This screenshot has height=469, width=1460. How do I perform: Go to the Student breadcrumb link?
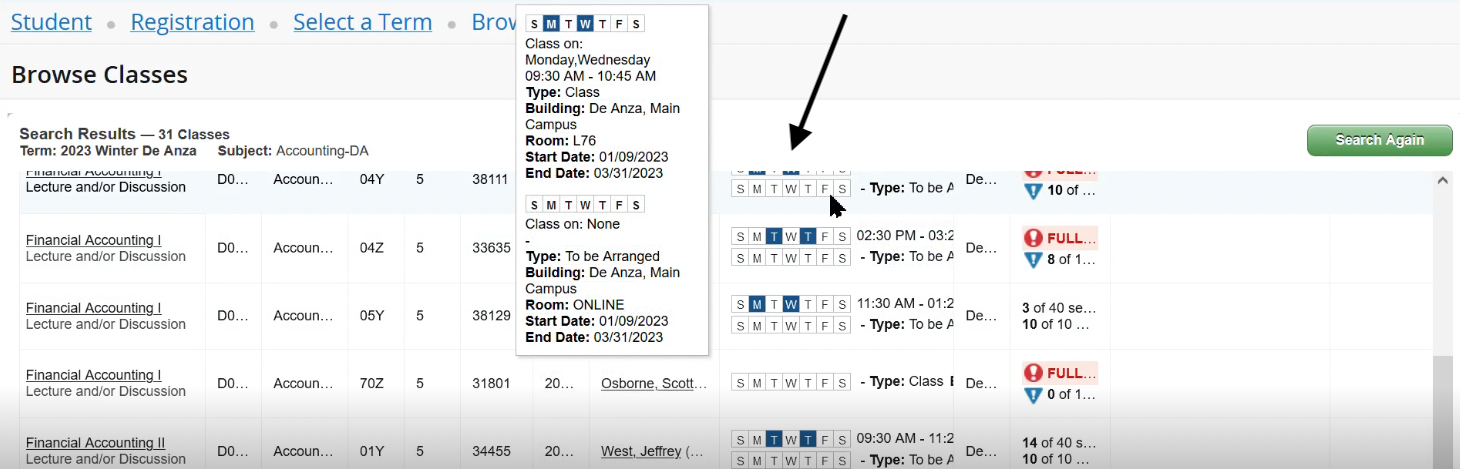(x=51, y=22)
